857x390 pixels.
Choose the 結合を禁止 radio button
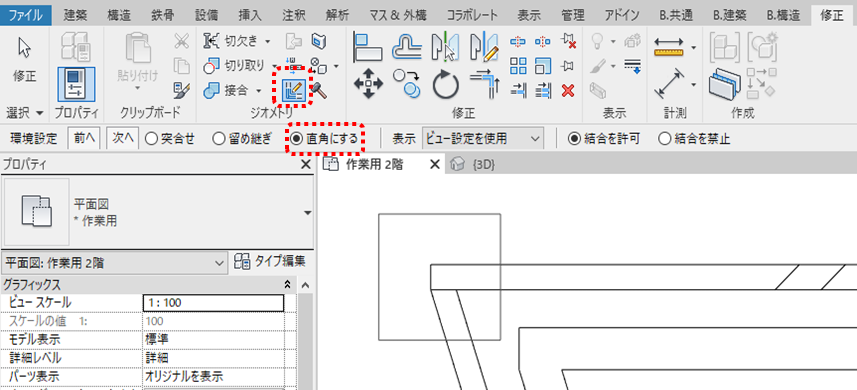695,139
